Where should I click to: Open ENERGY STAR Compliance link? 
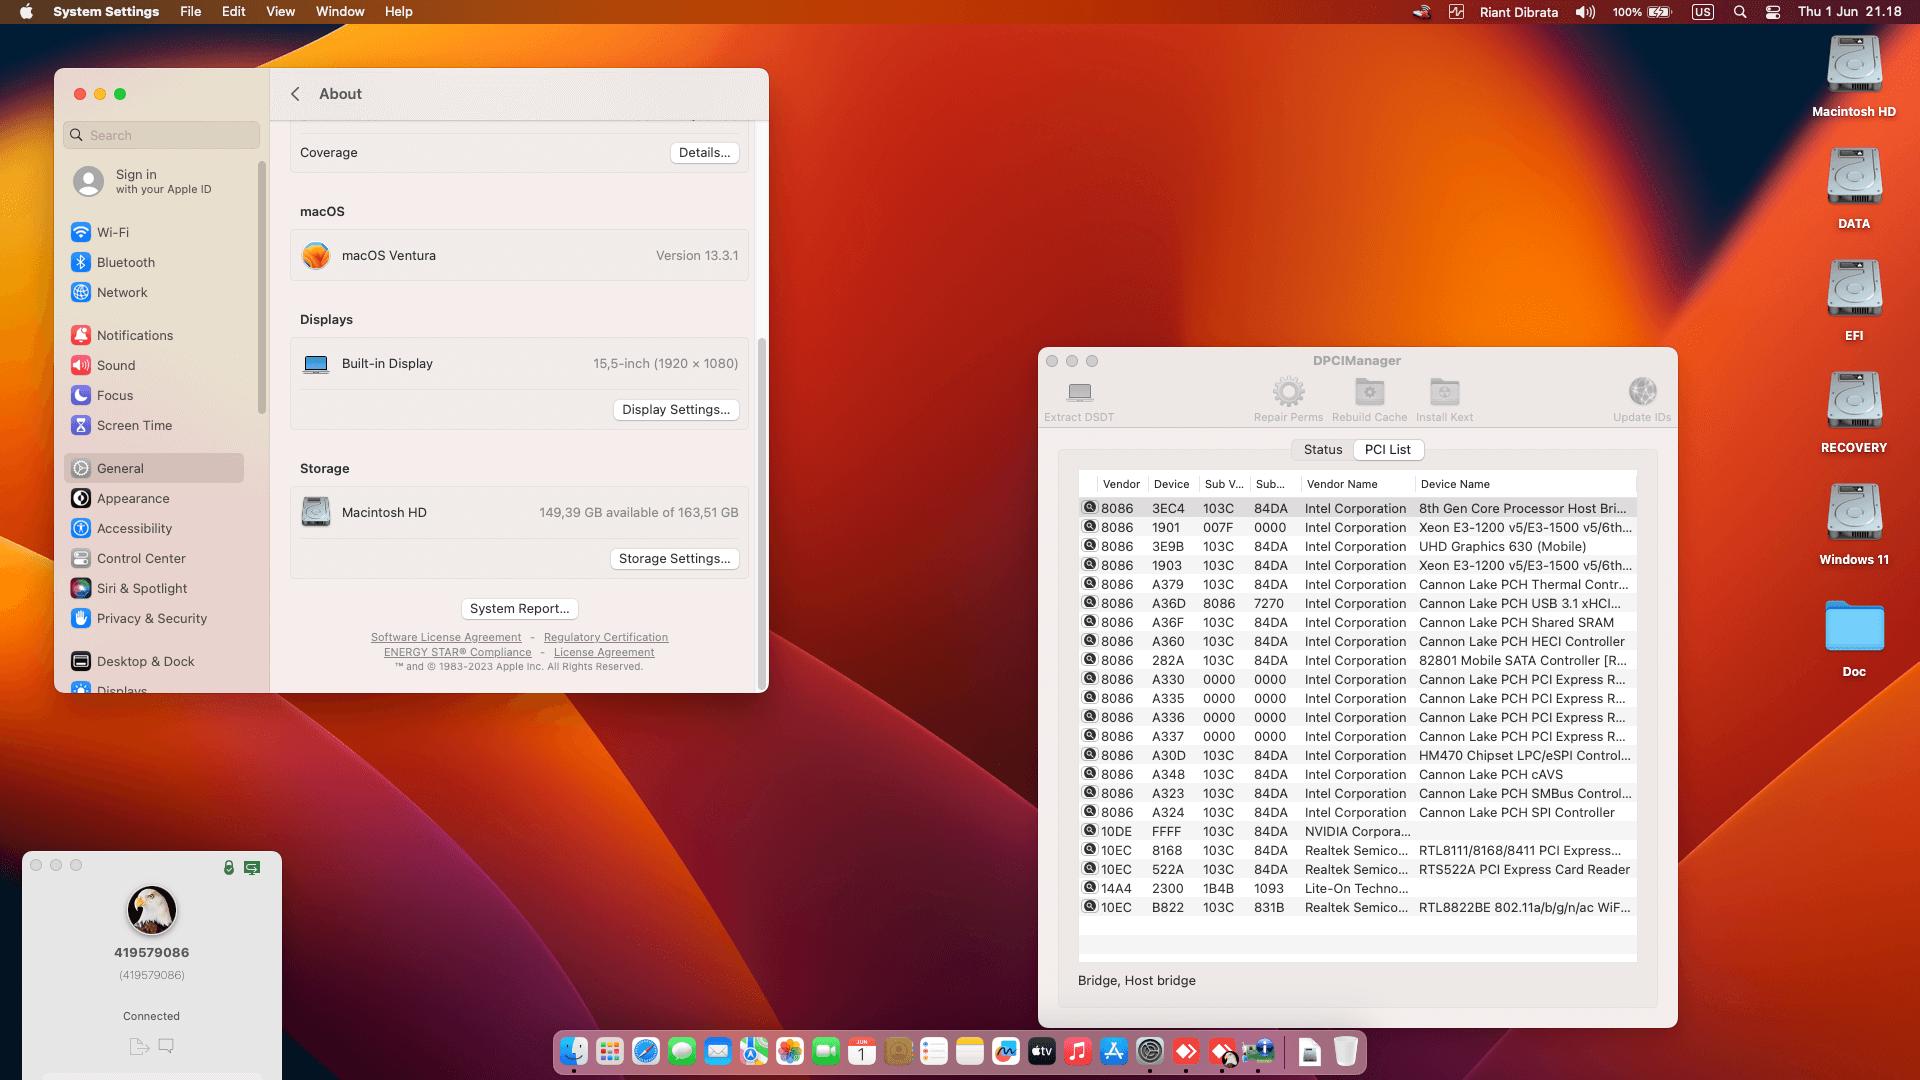pos(458,653)
